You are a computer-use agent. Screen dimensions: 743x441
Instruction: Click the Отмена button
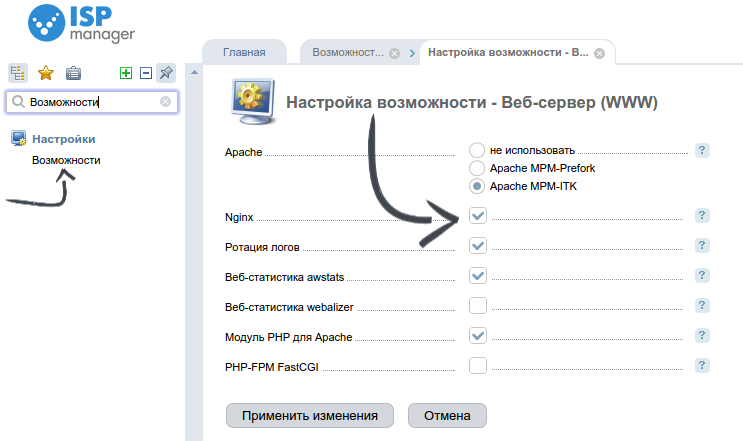click(x=447, y=415)
